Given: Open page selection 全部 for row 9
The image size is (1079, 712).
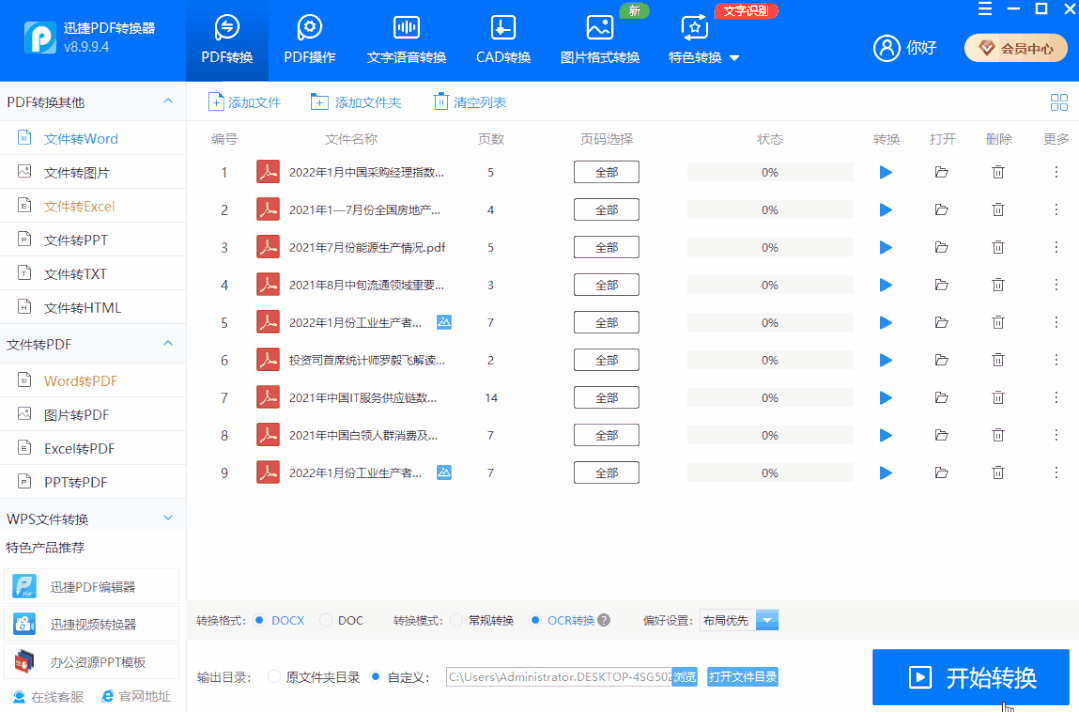Looking at the screenshot, I should [606, 473].
